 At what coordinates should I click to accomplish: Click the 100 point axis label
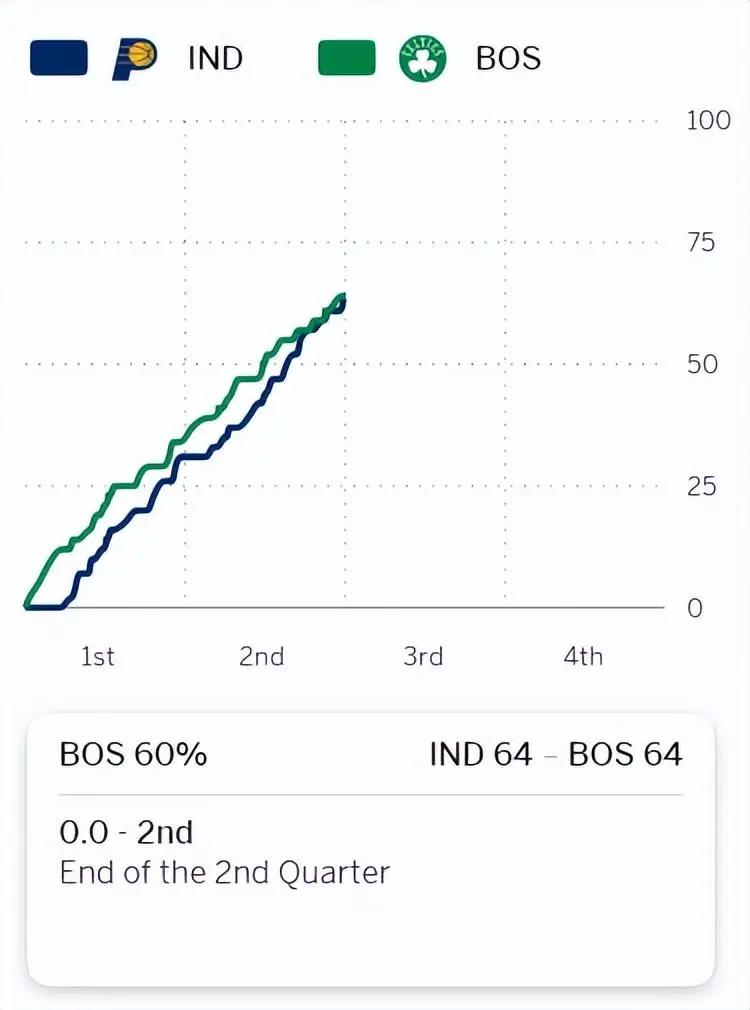tap(709, 121)
